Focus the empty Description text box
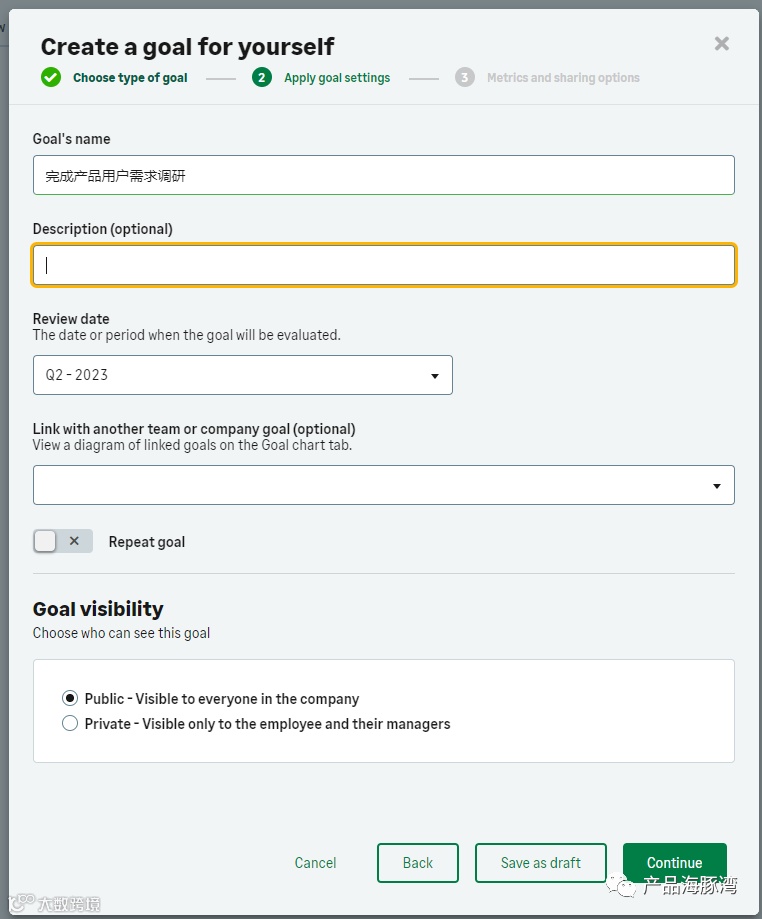 point(384,265)
